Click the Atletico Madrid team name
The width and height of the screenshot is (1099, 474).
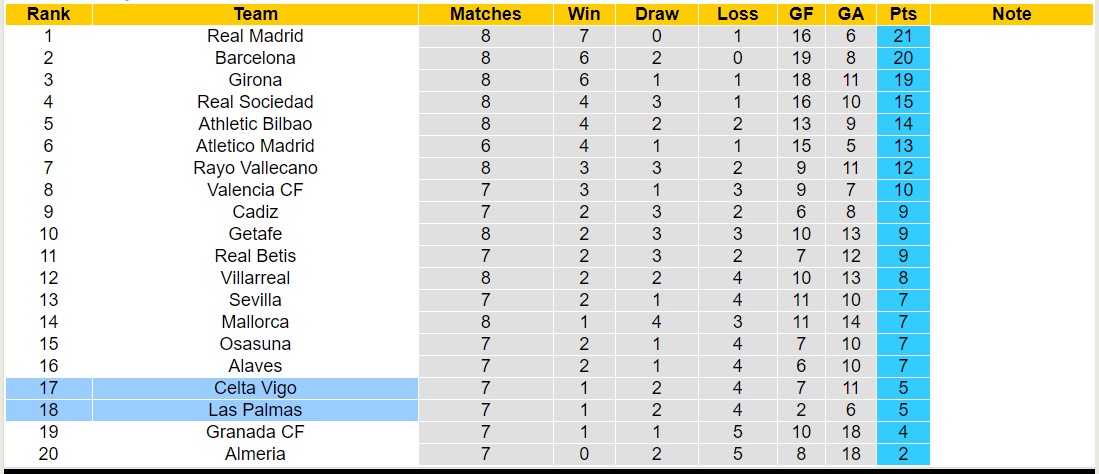click(255, 146)
